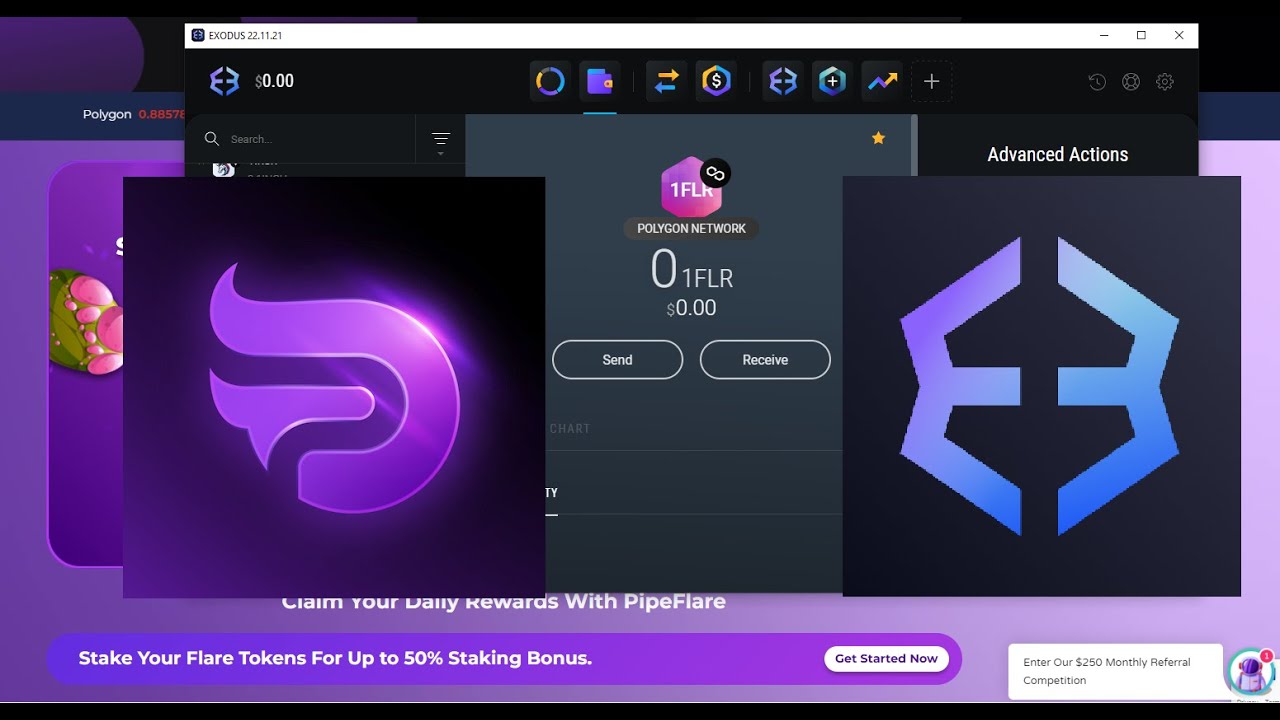Open the Settings gear in Exodus
Image resolution: width=1280 pixels, height=720 pixels.
coord(1165,82)
